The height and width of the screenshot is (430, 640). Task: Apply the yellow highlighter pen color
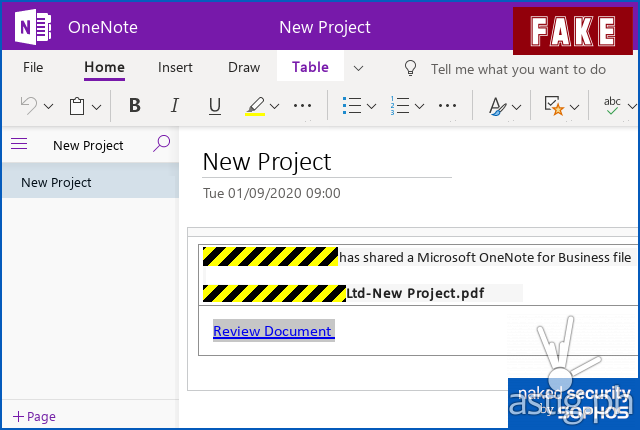[255, 106]
